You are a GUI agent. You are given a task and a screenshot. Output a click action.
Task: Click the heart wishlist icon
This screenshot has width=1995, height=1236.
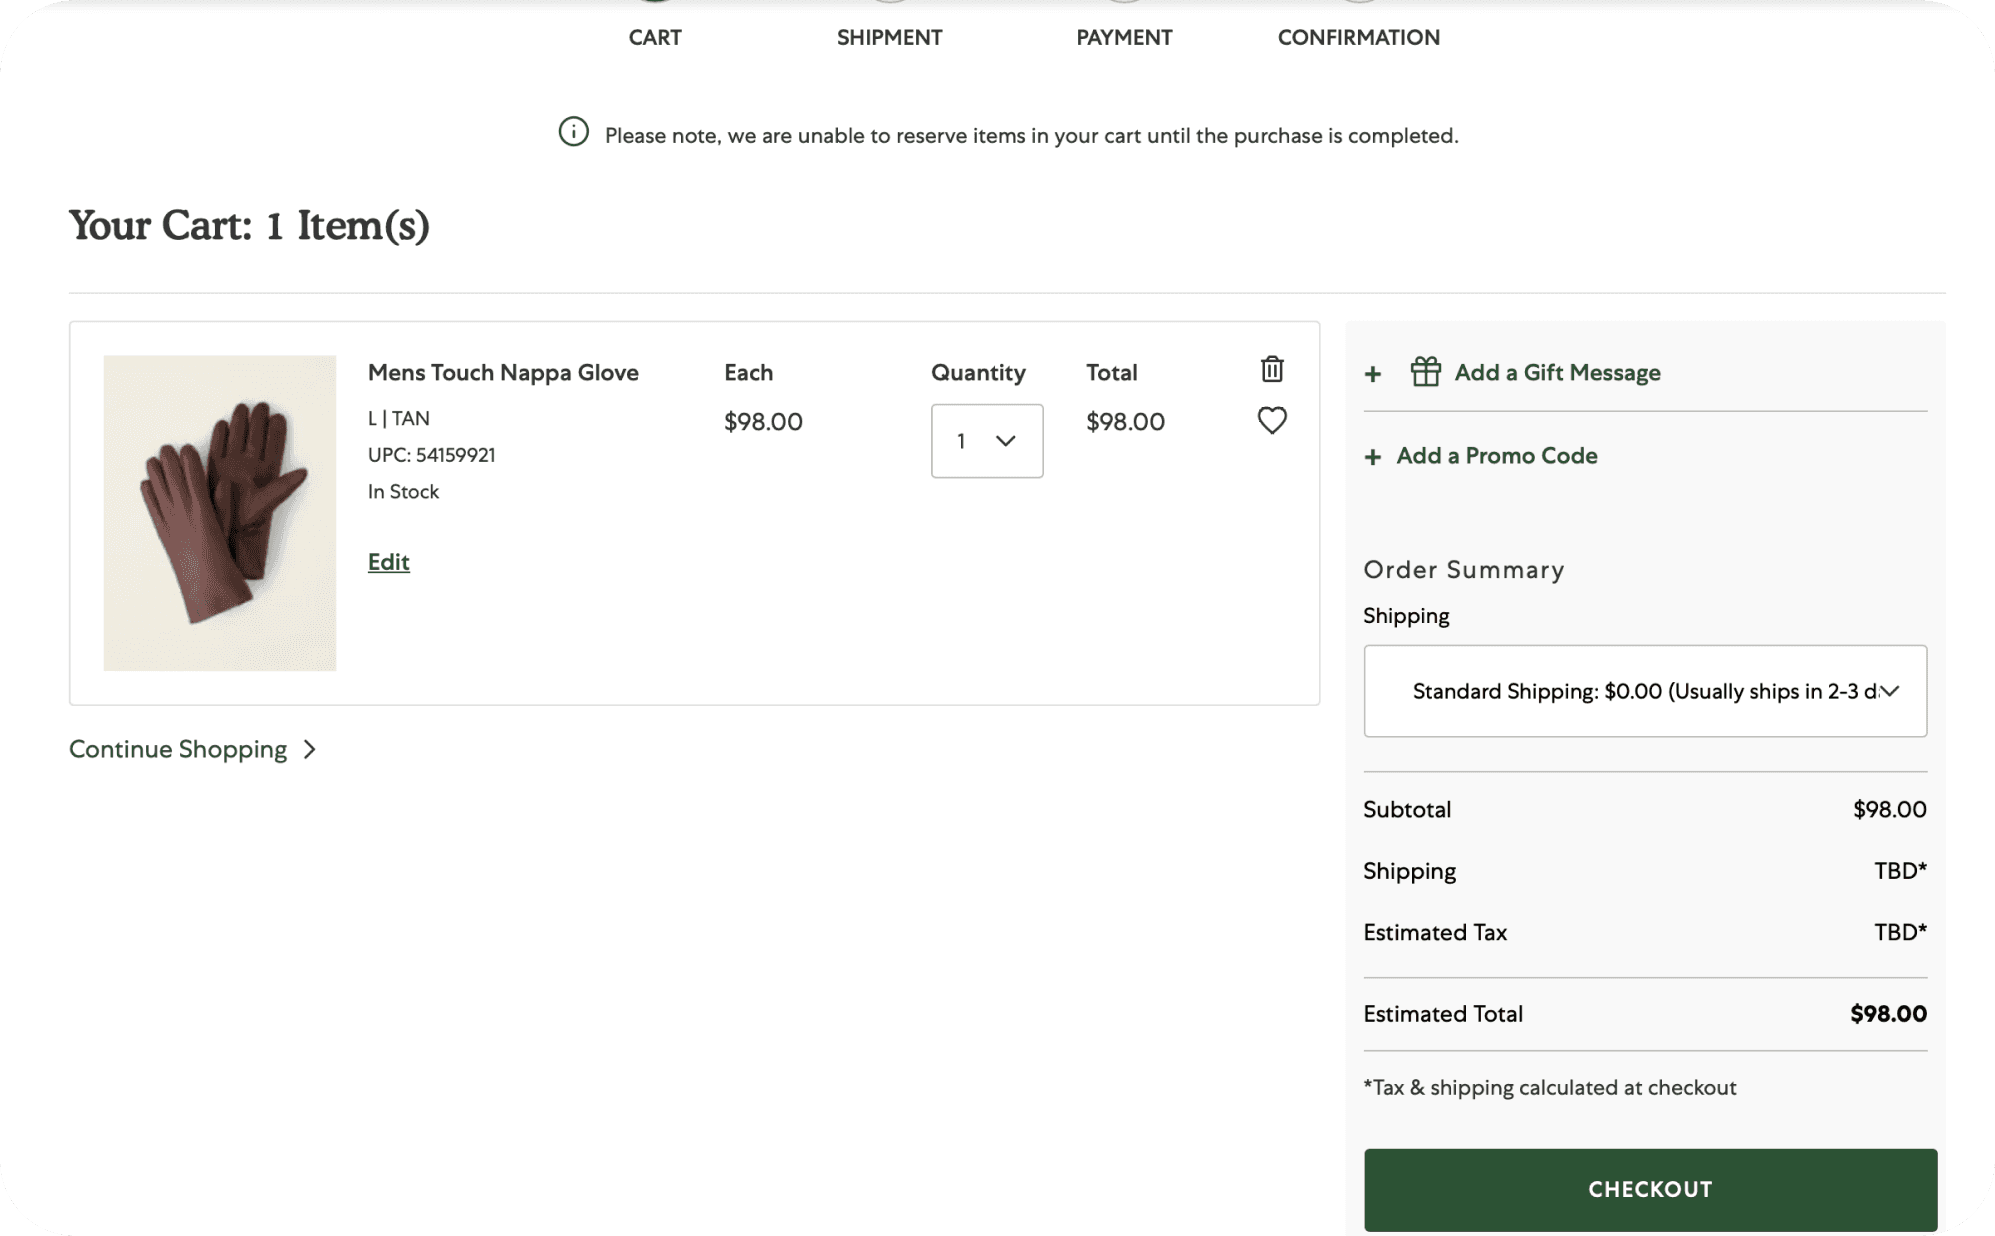point(1271,420)
